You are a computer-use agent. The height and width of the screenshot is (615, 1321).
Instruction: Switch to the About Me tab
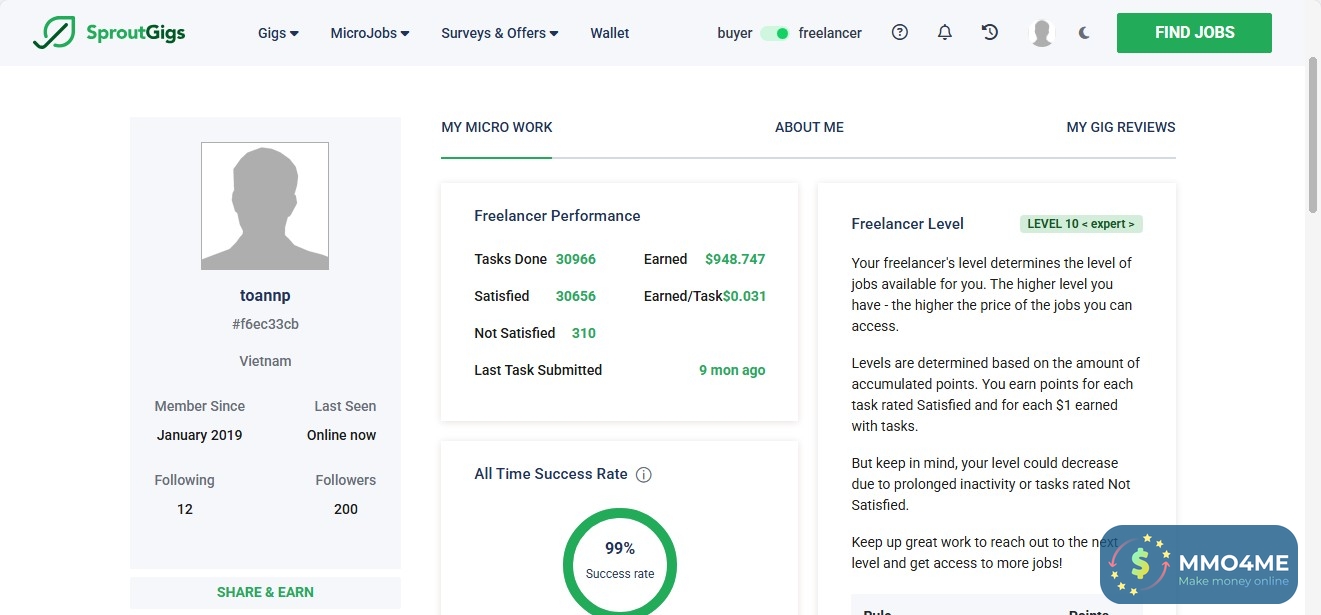[809, 127]
